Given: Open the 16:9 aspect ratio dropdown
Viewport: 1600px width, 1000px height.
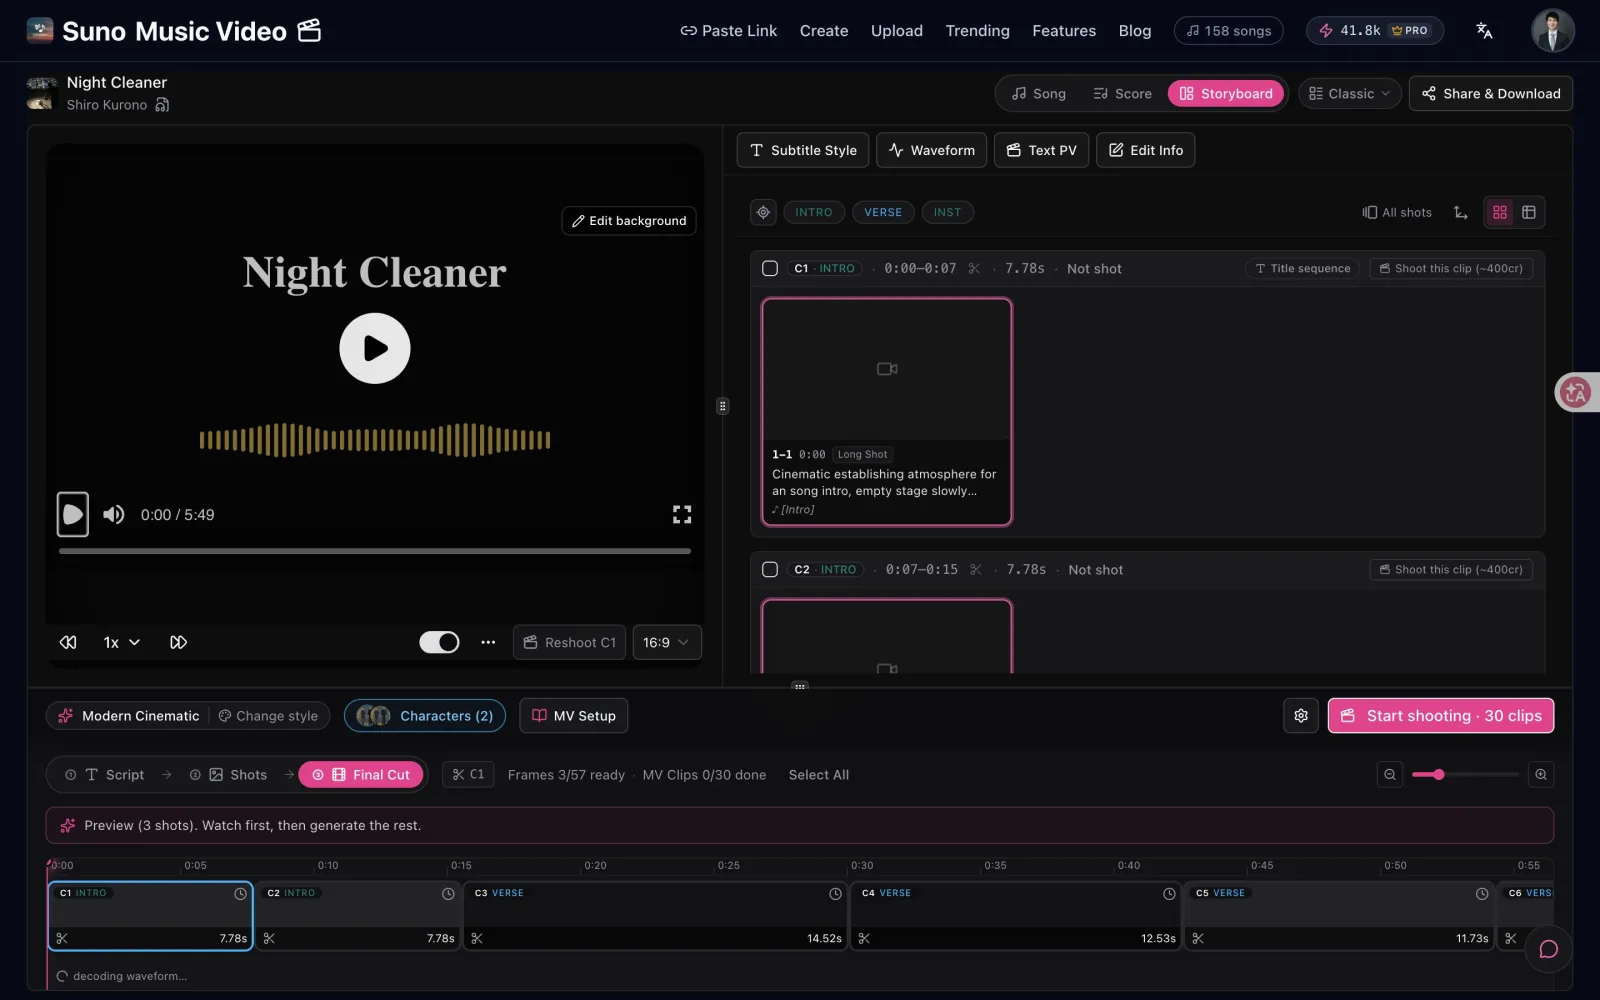Looking at the screenshot, I should (x=667, y=642).
